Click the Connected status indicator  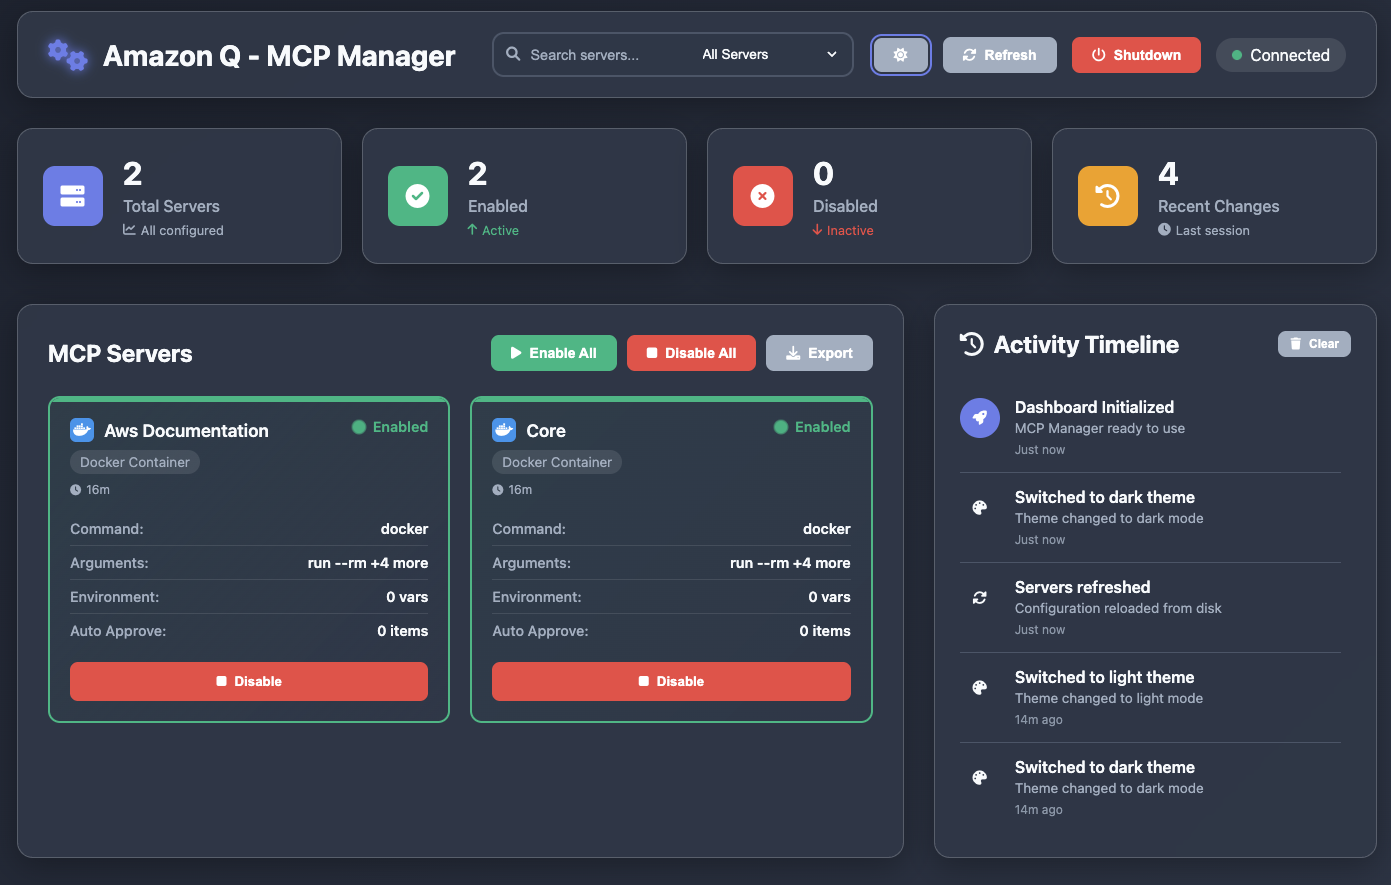click(x=1280, y=55)
